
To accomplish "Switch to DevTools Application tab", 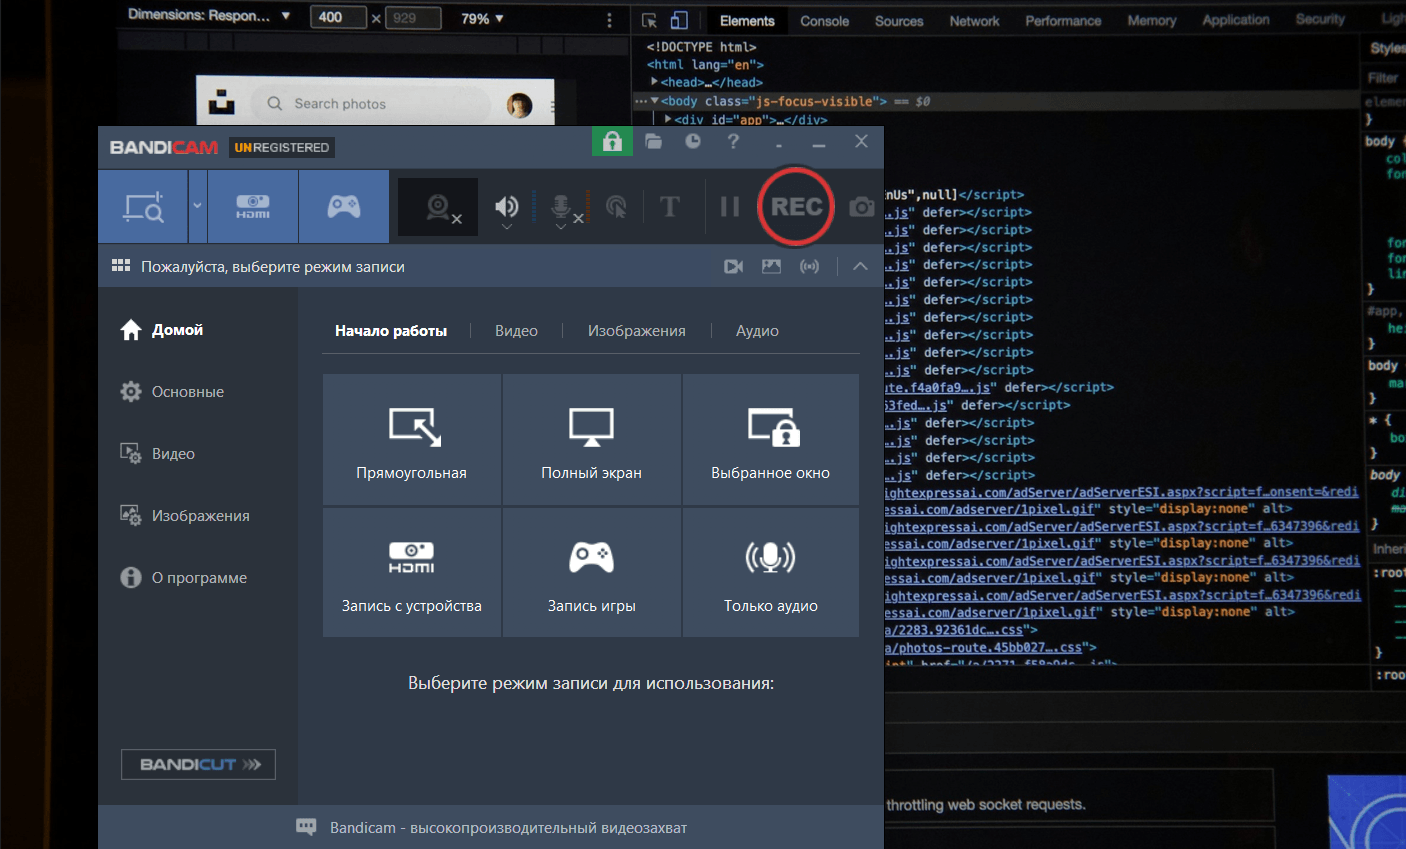I will (x=1236, y=20).
